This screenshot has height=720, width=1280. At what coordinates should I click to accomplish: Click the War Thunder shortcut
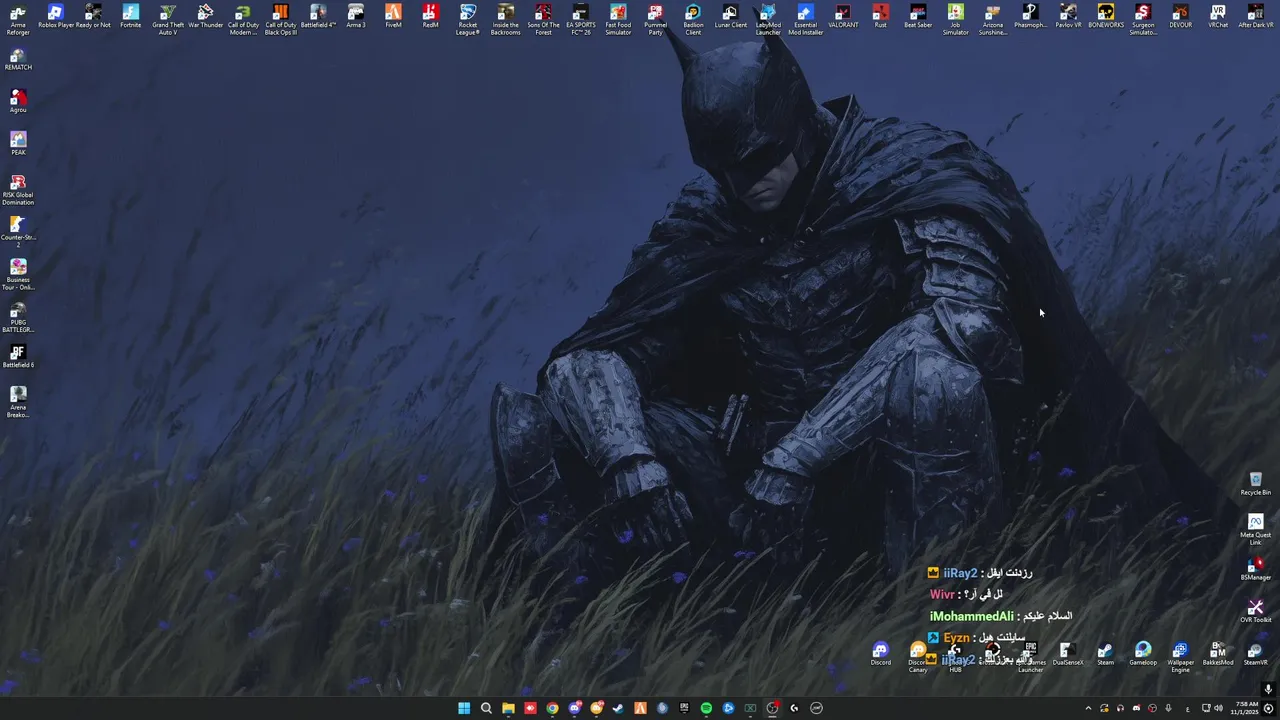point(206,16)
